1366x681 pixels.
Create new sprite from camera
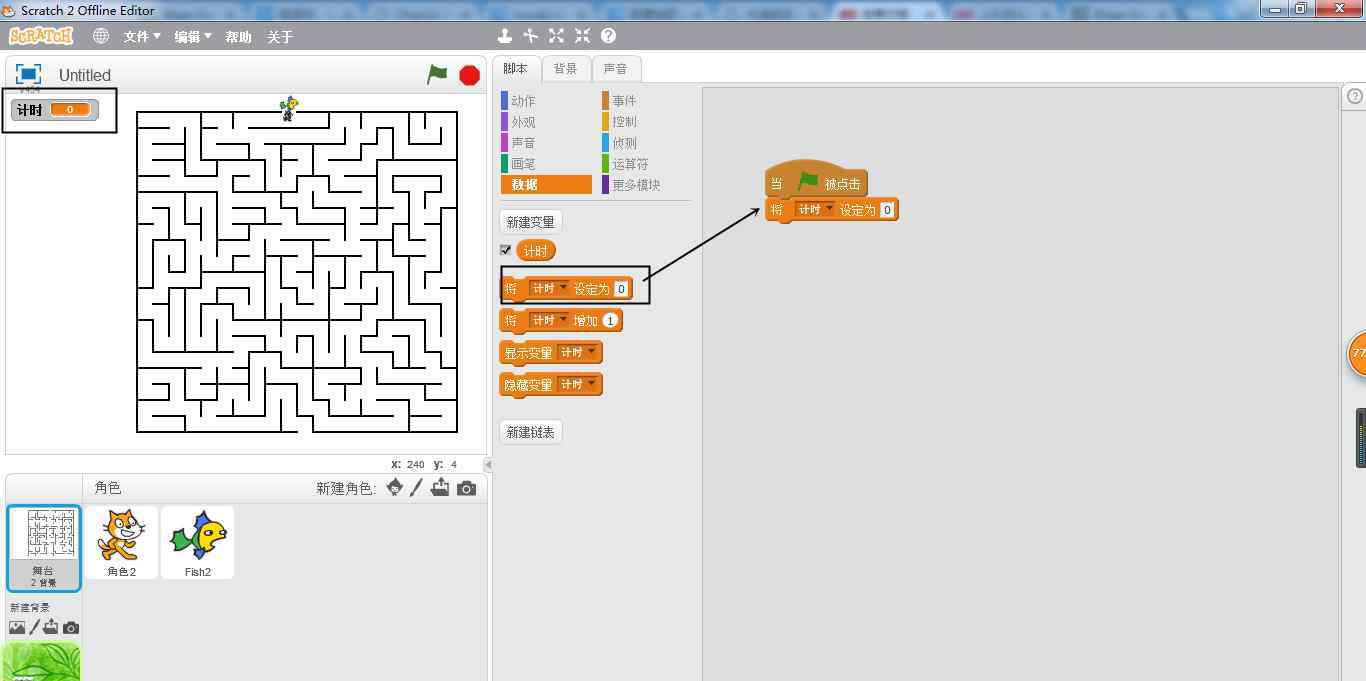coord(466,488)
